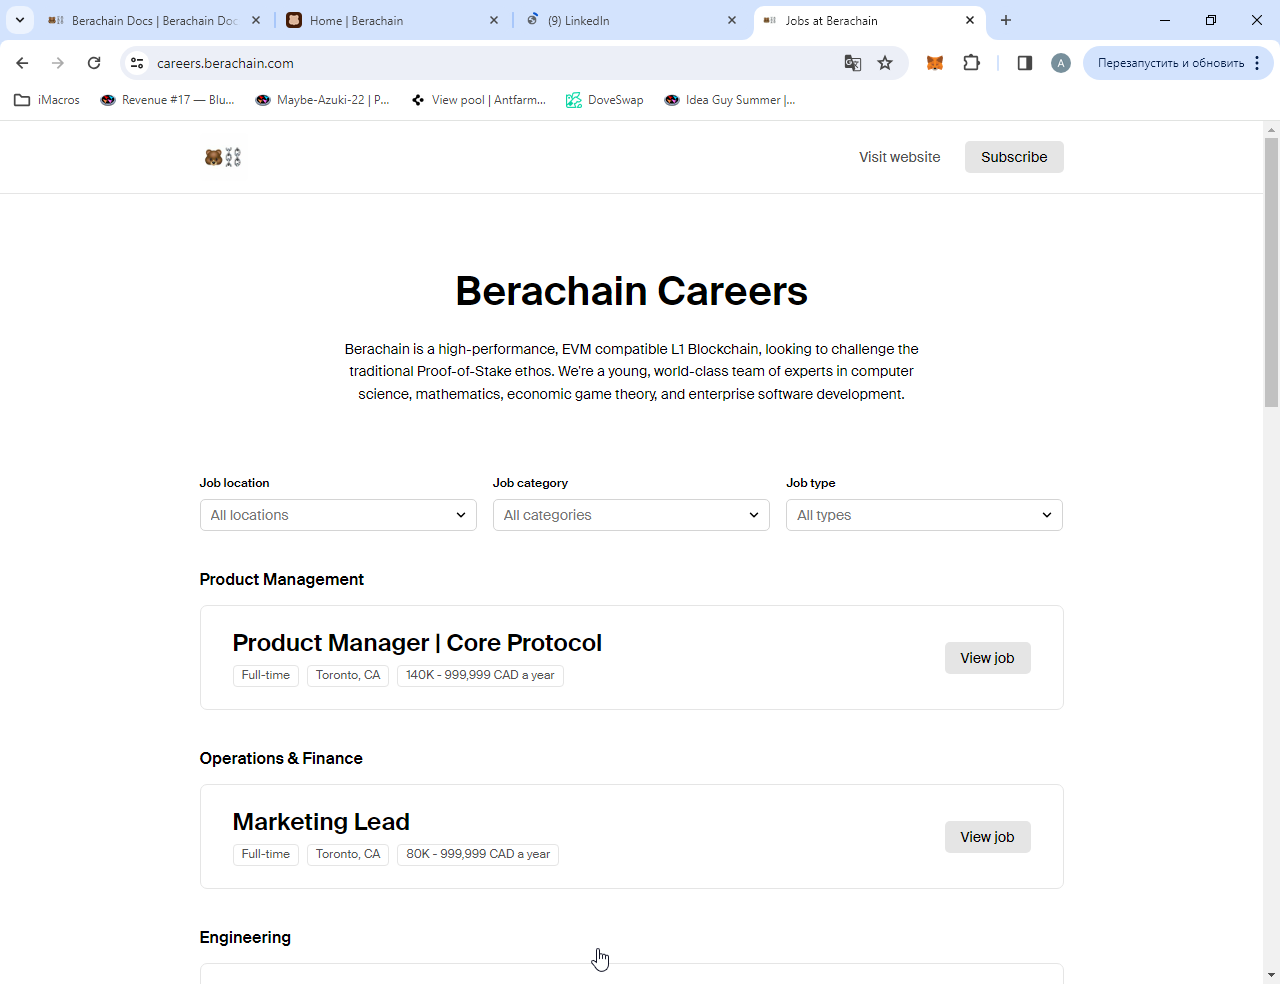Open the extensions puzzle icon
1280x984 pixels.
[971, 63]
